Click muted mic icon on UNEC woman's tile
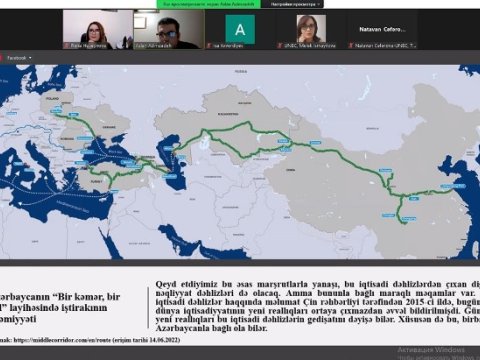 coord(280,46)
